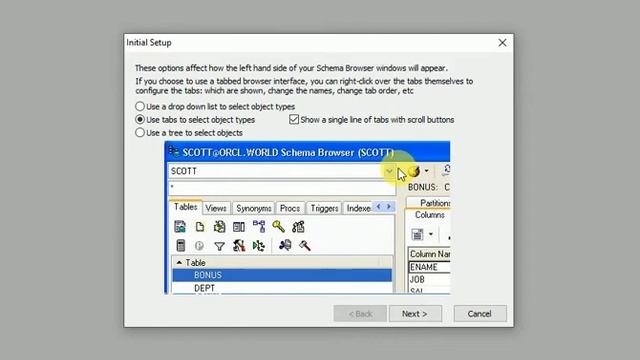This screenshot has width=640, height=360.
Task: Click the Column Name header
Action: pyautogui.click(x=429, y=254)
